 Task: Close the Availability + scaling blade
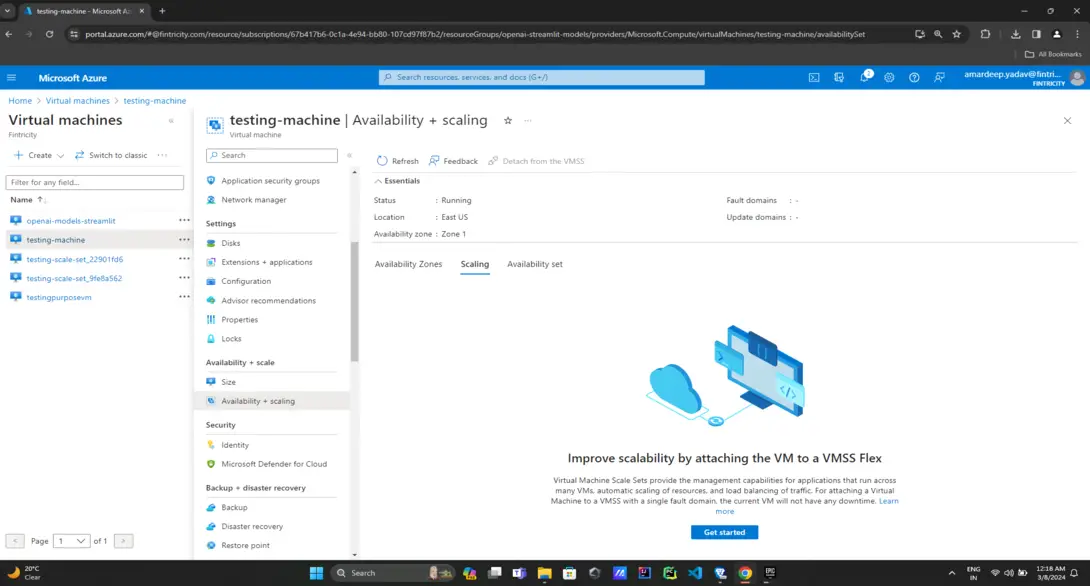click(1067, 121)
